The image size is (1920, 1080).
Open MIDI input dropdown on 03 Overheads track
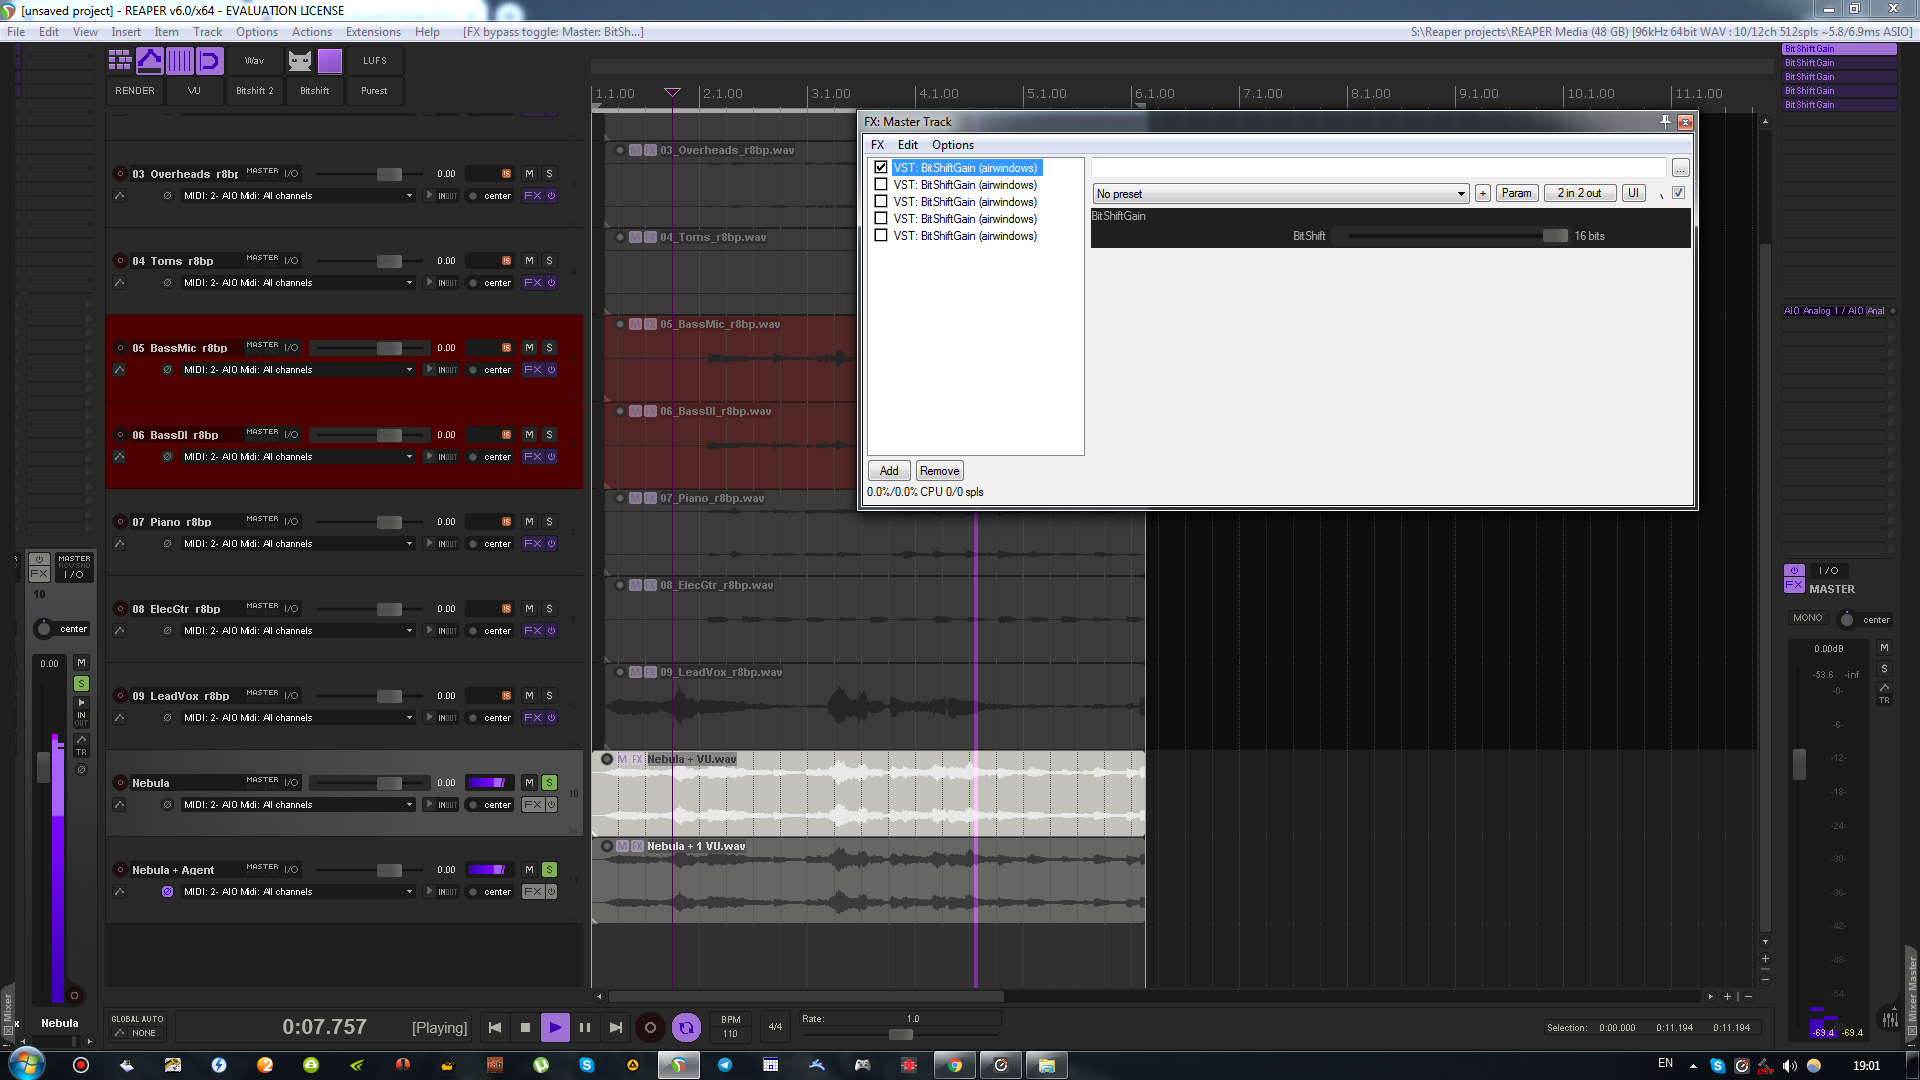298,196
